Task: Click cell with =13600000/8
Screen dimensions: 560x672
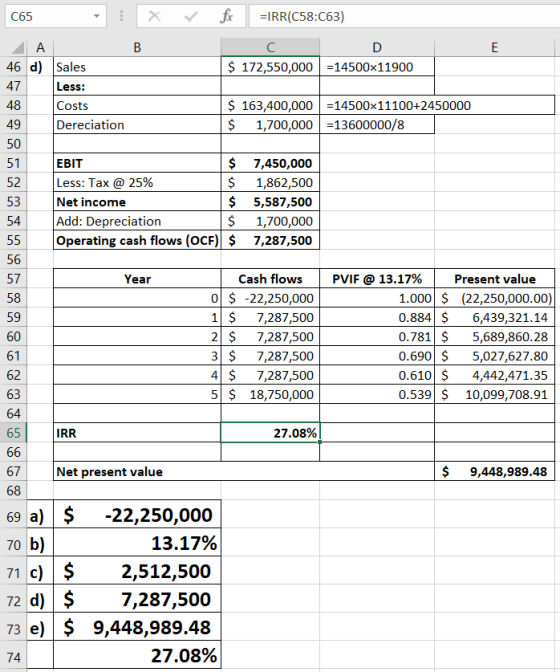Action: [377, 125]
